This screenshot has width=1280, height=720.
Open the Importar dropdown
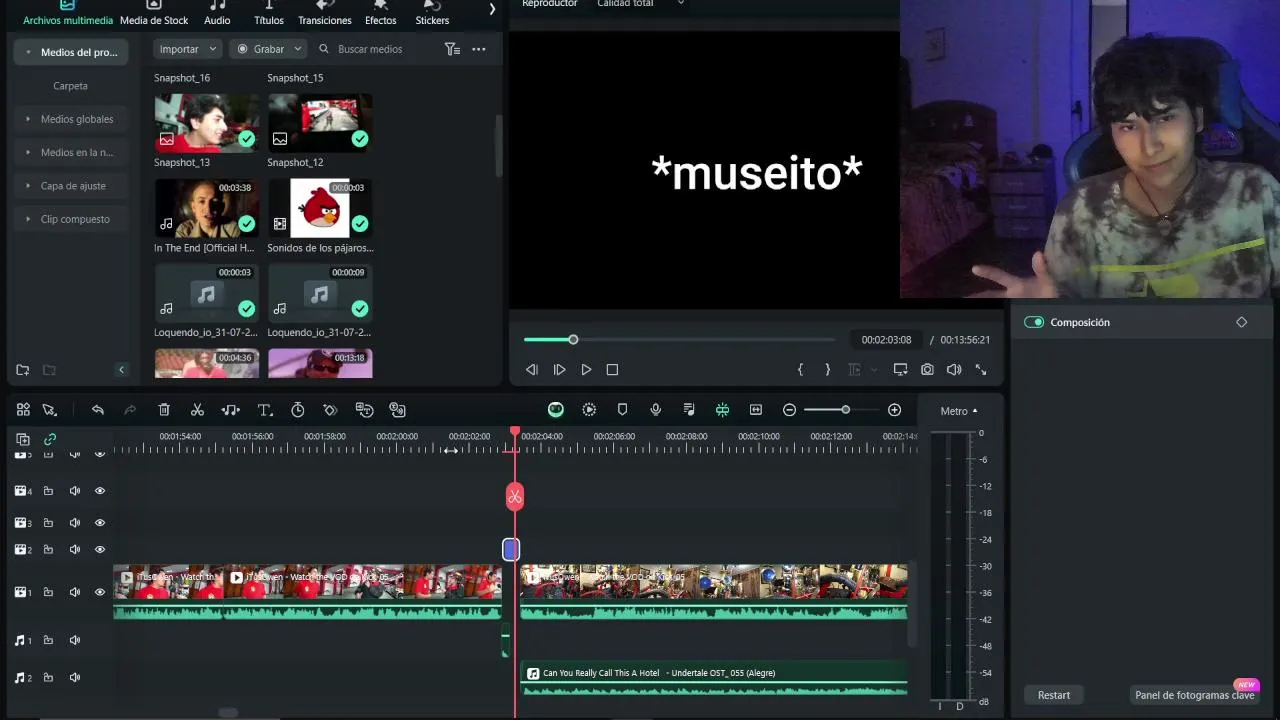[188, 49]
